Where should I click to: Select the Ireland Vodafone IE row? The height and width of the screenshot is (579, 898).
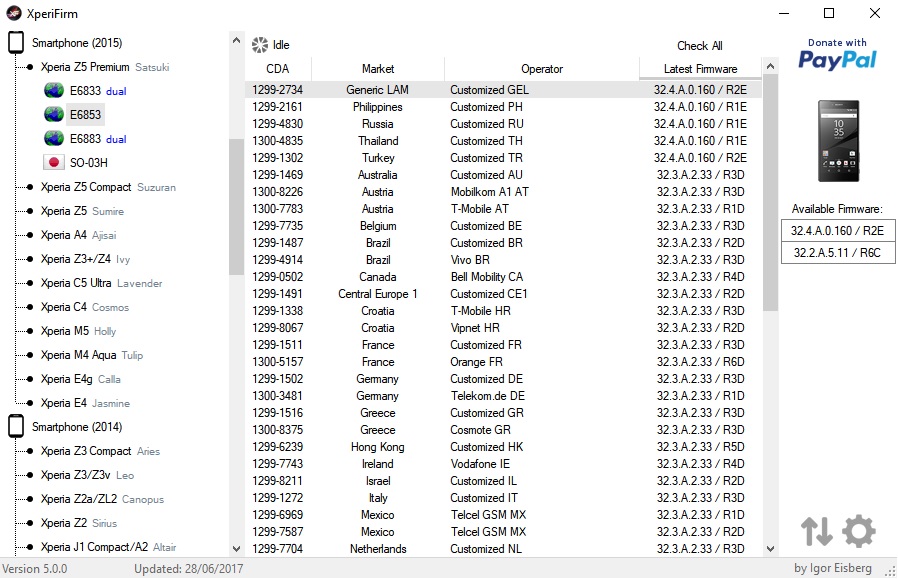[x=504, y=464]
